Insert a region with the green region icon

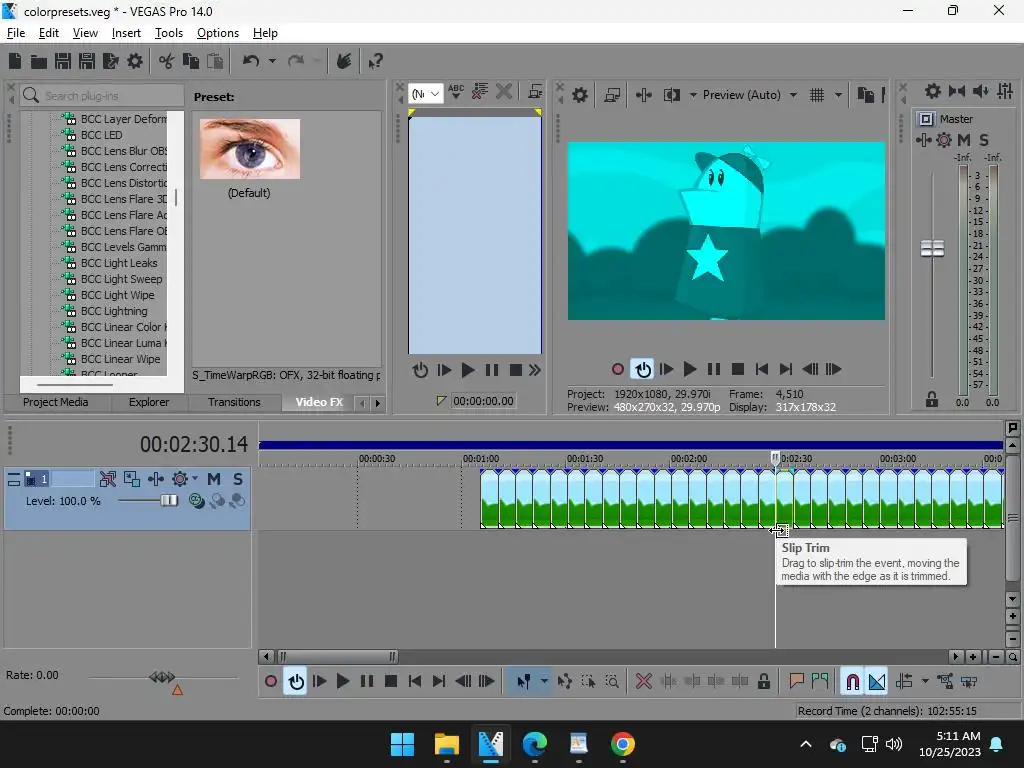point(820,682)
